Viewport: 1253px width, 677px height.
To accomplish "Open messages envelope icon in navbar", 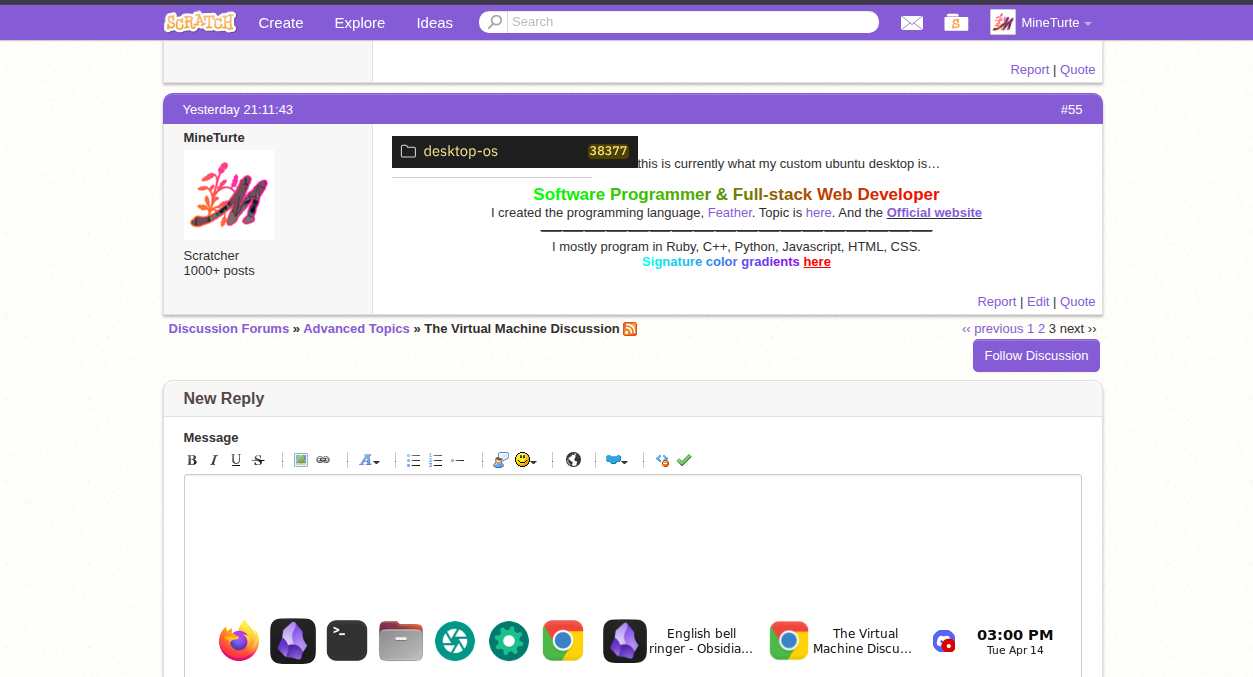I will [x=912, y=23].
